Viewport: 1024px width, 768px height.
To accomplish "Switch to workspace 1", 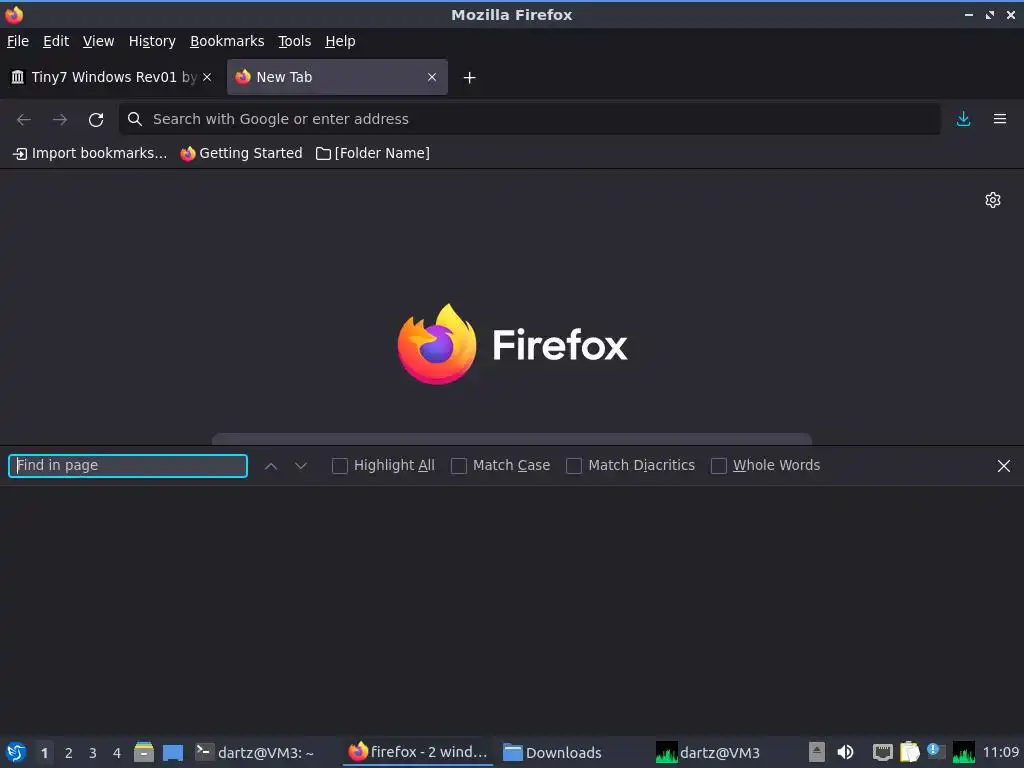I will point(44,753).
